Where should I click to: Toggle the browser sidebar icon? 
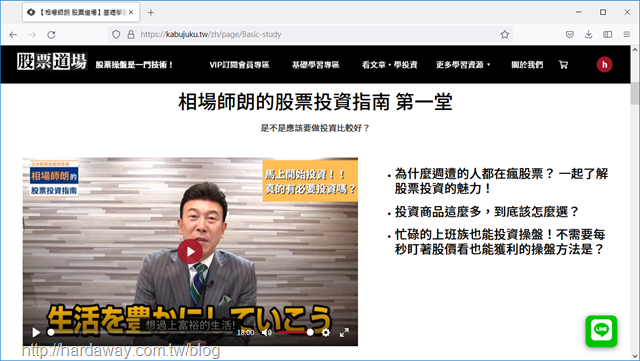[x=608, y=35]
